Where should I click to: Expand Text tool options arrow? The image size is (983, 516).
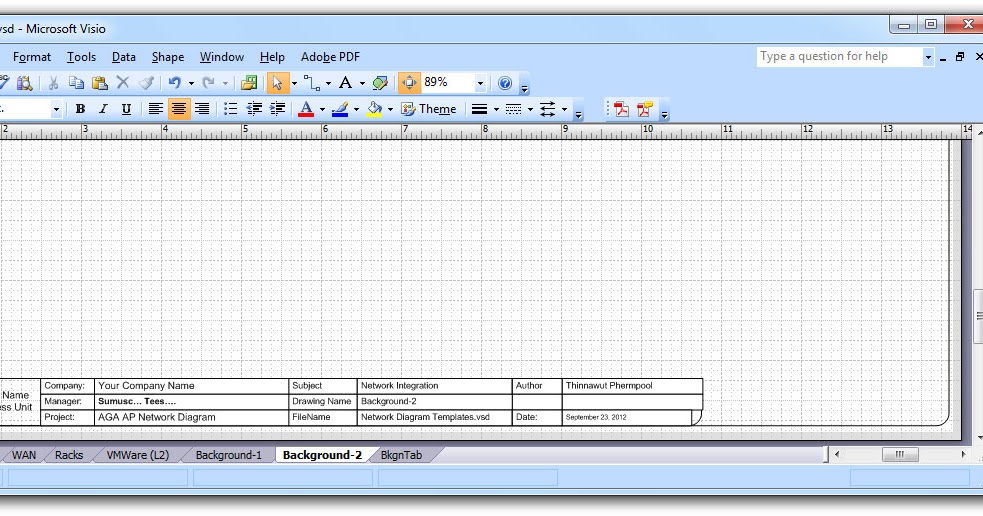point(362,83)
